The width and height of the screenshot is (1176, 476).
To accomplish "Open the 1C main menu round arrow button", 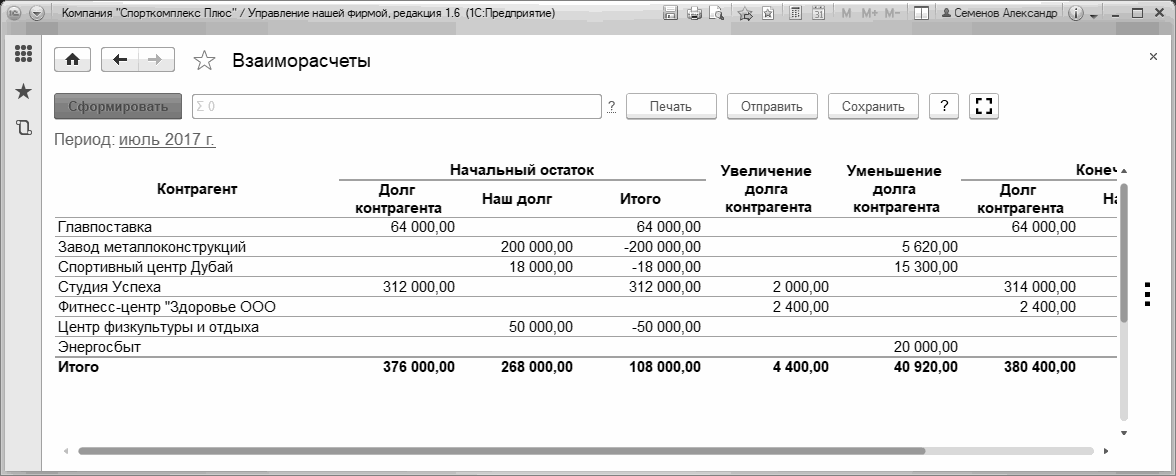I will pos(37,13).
